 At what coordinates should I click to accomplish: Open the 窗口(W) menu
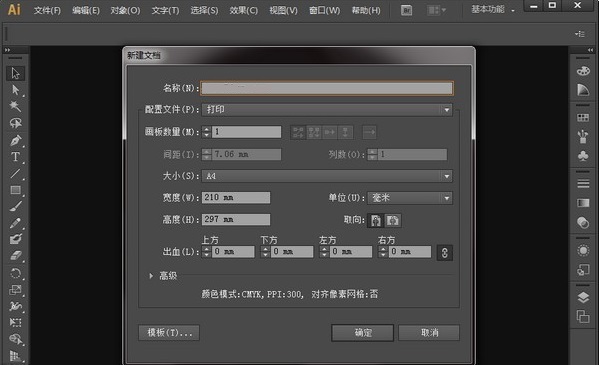[324, 10]
